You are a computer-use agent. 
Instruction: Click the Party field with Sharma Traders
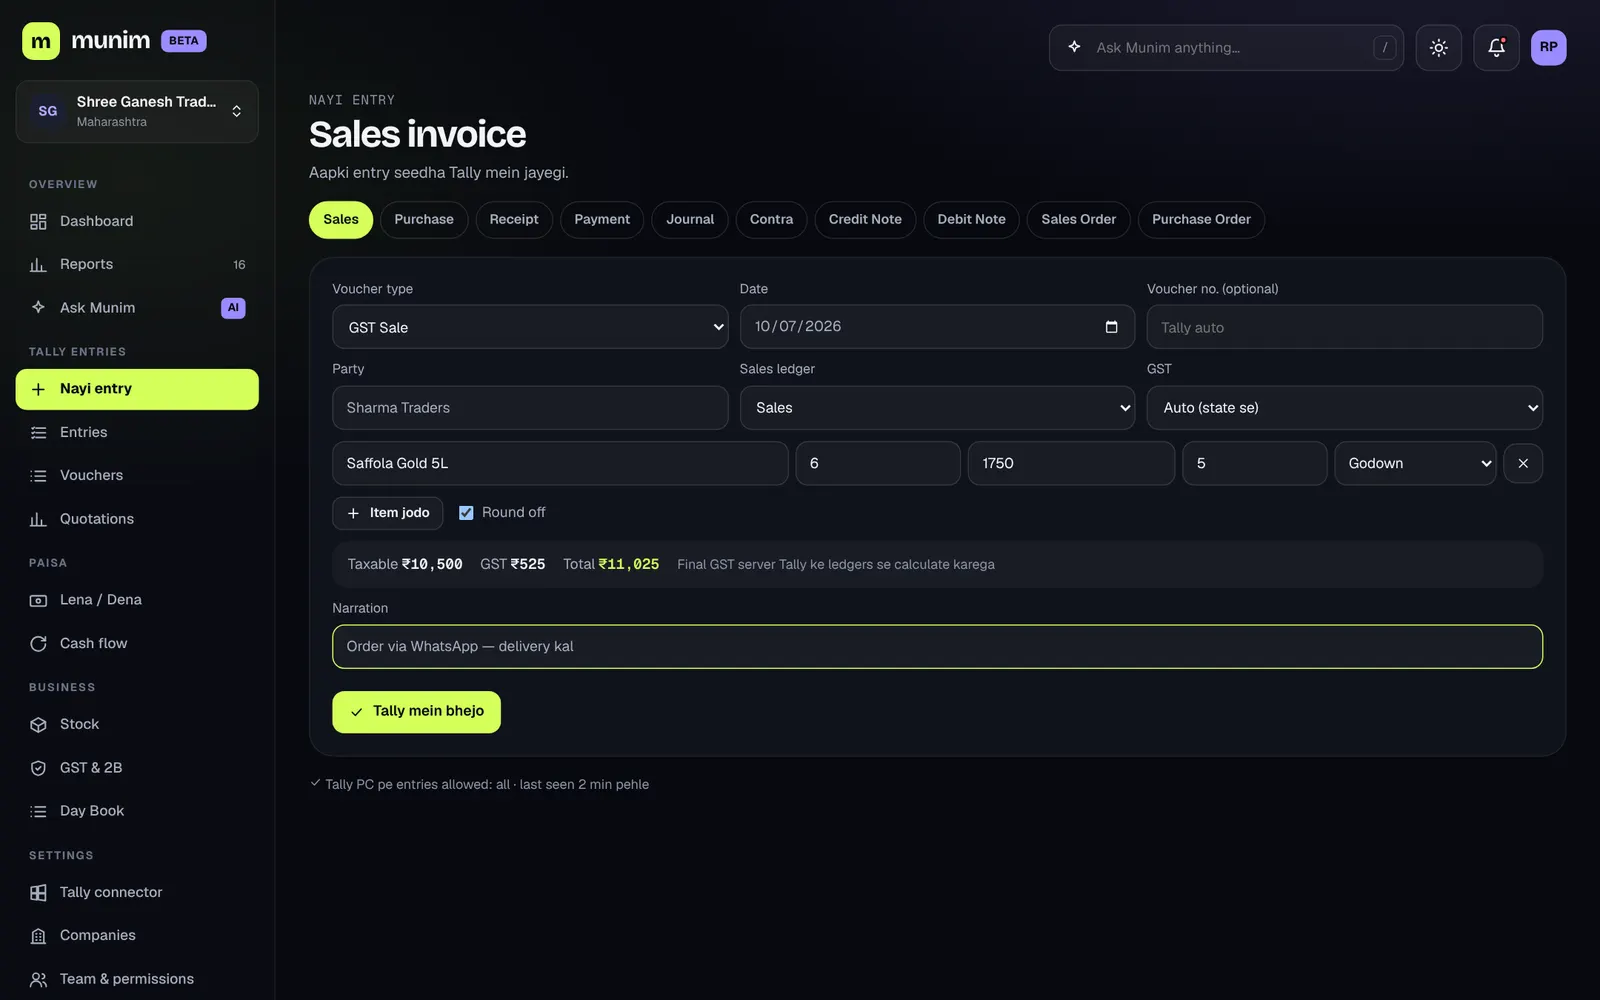pyautogui.click(x=530, y=408)
